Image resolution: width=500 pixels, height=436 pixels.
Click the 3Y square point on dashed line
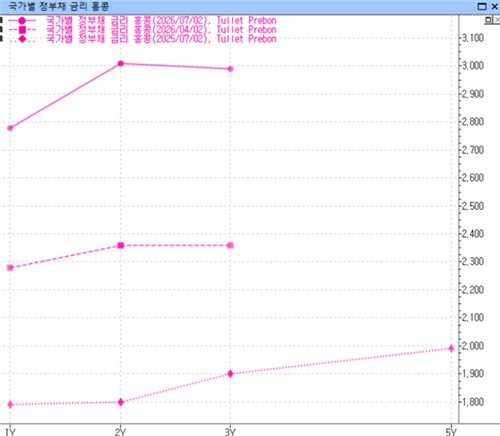point(230,245)
